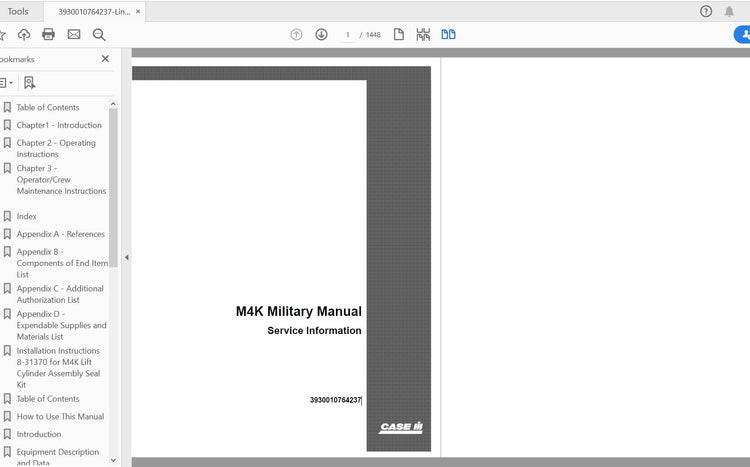Toggle two-page view icon

pos(448,34)
